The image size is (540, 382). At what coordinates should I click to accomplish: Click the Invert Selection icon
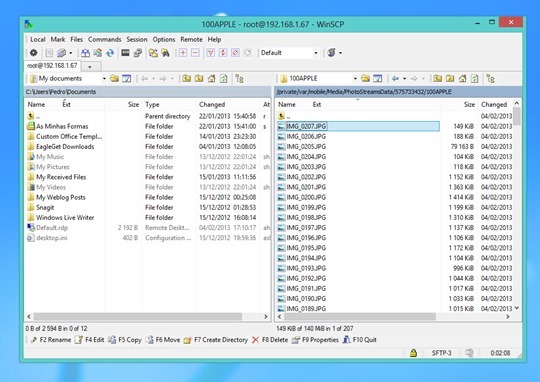coord(223,53)
